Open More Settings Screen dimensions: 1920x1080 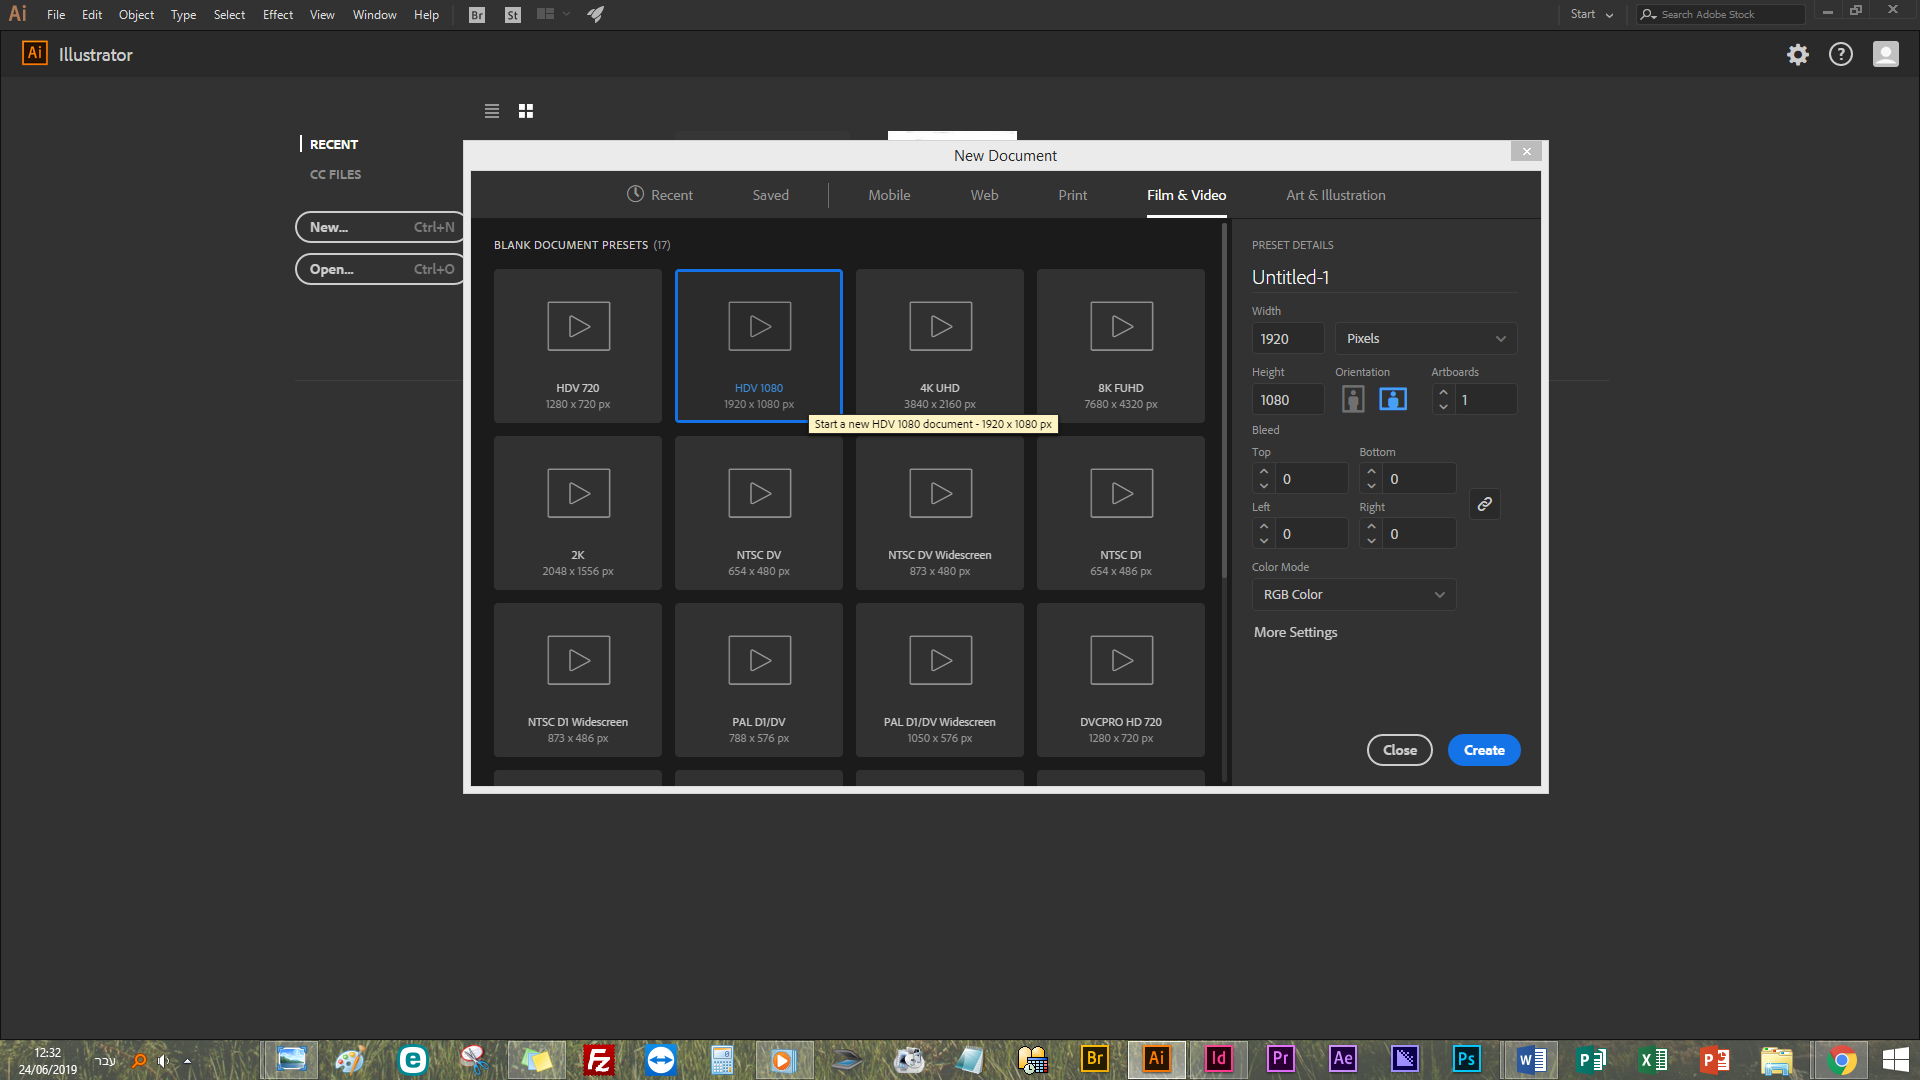1295,632
